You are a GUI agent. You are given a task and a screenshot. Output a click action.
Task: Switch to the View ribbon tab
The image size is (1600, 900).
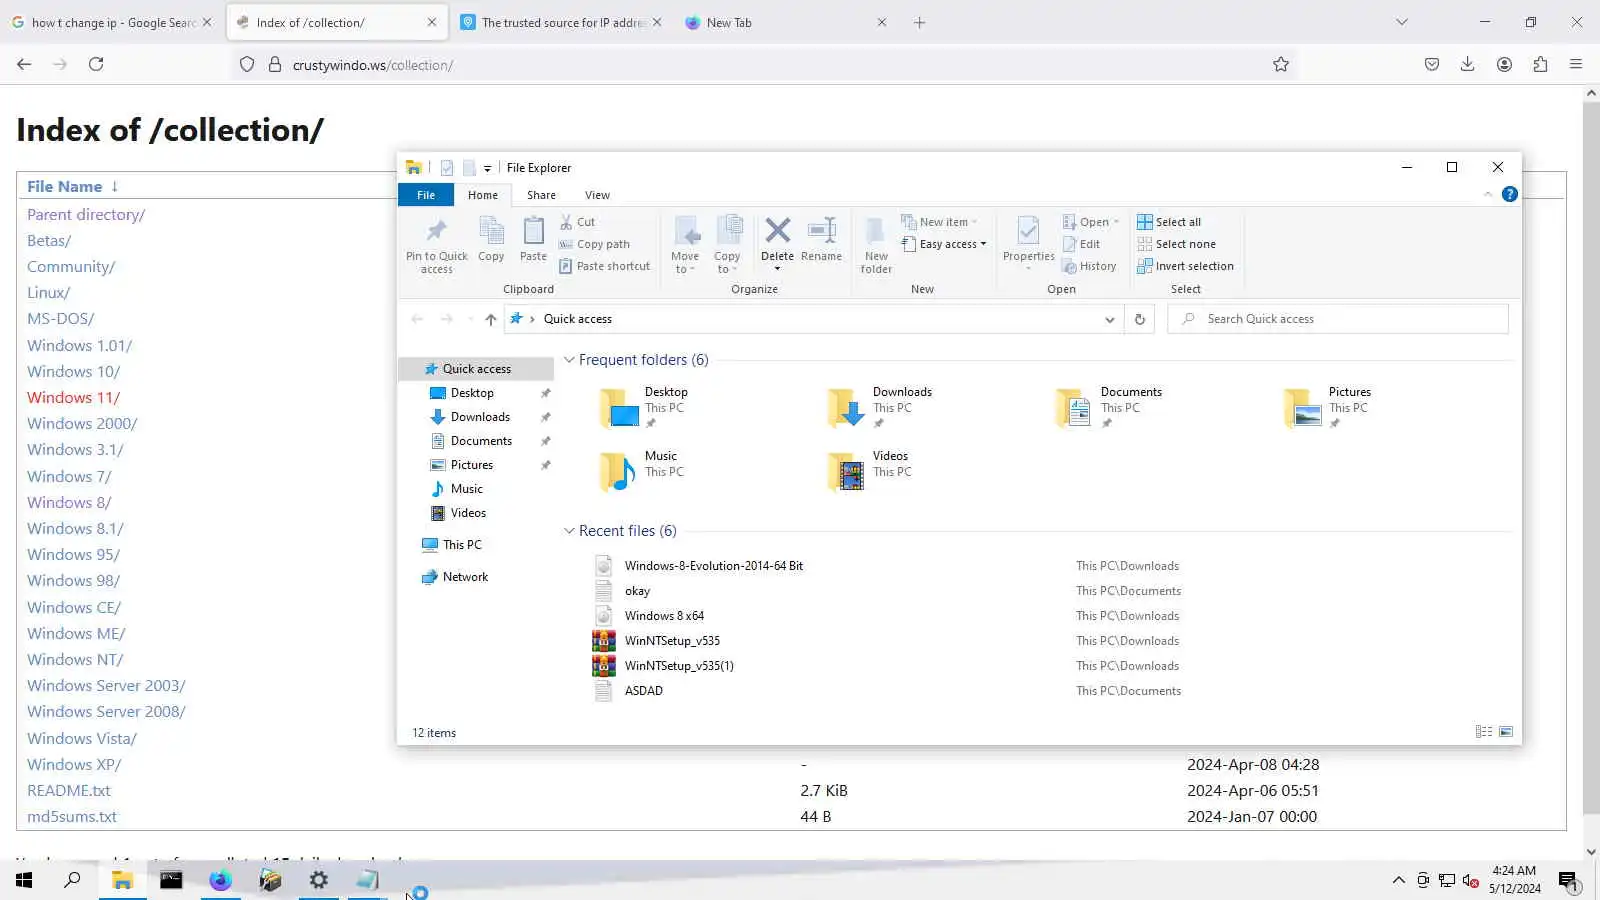pyautogui.click(x=597, y=195)
